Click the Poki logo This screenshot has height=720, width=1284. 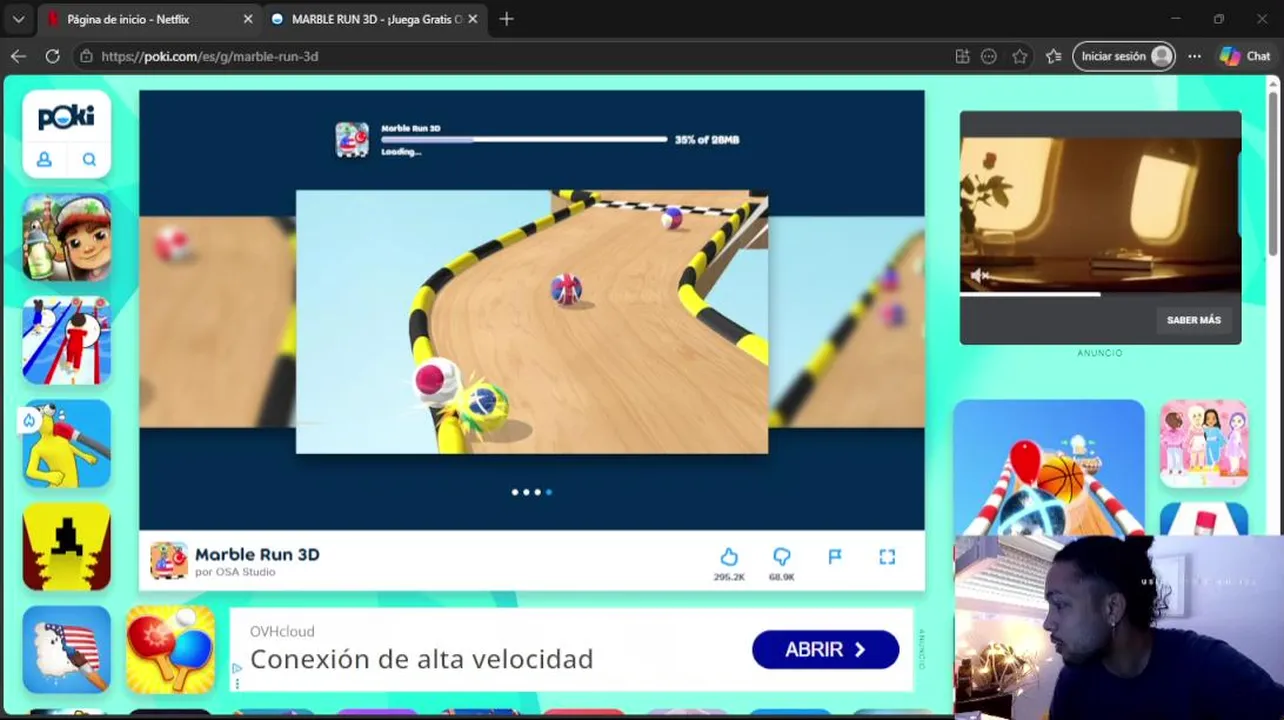point(66,117)
